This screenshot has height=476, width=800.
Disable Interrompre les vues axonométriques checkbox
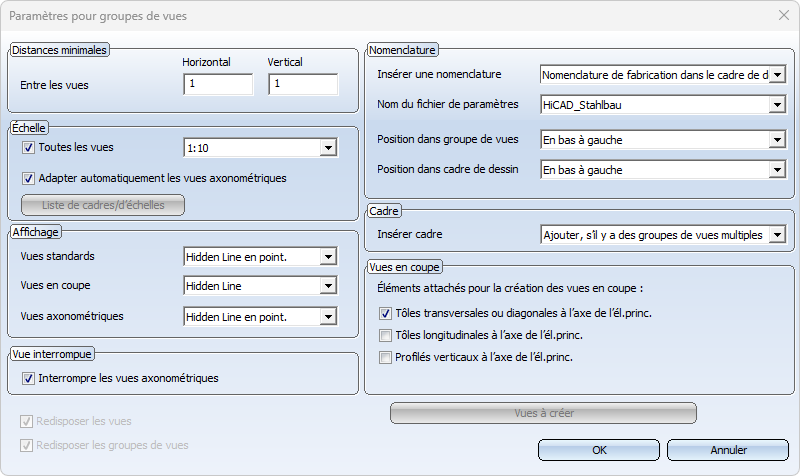(x=28, y=378)
